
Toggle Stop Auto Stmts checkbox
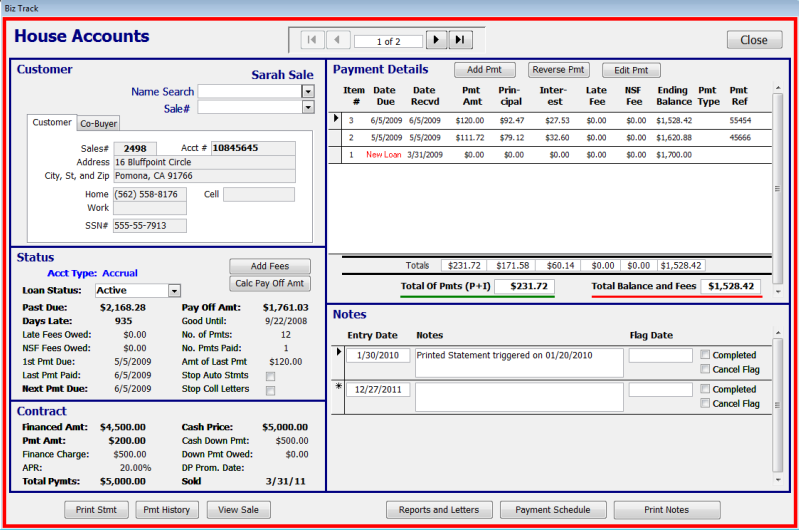[x=270, y=377]
